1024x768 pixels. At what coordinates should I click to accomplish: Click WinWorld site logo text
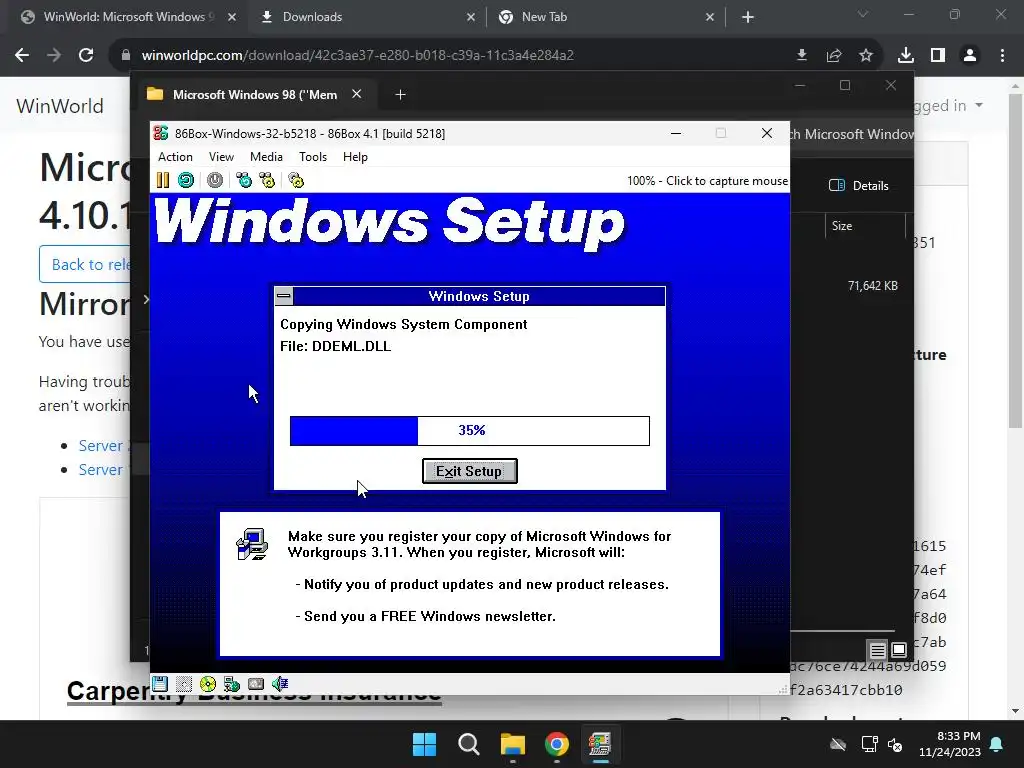tap(59, 106)
